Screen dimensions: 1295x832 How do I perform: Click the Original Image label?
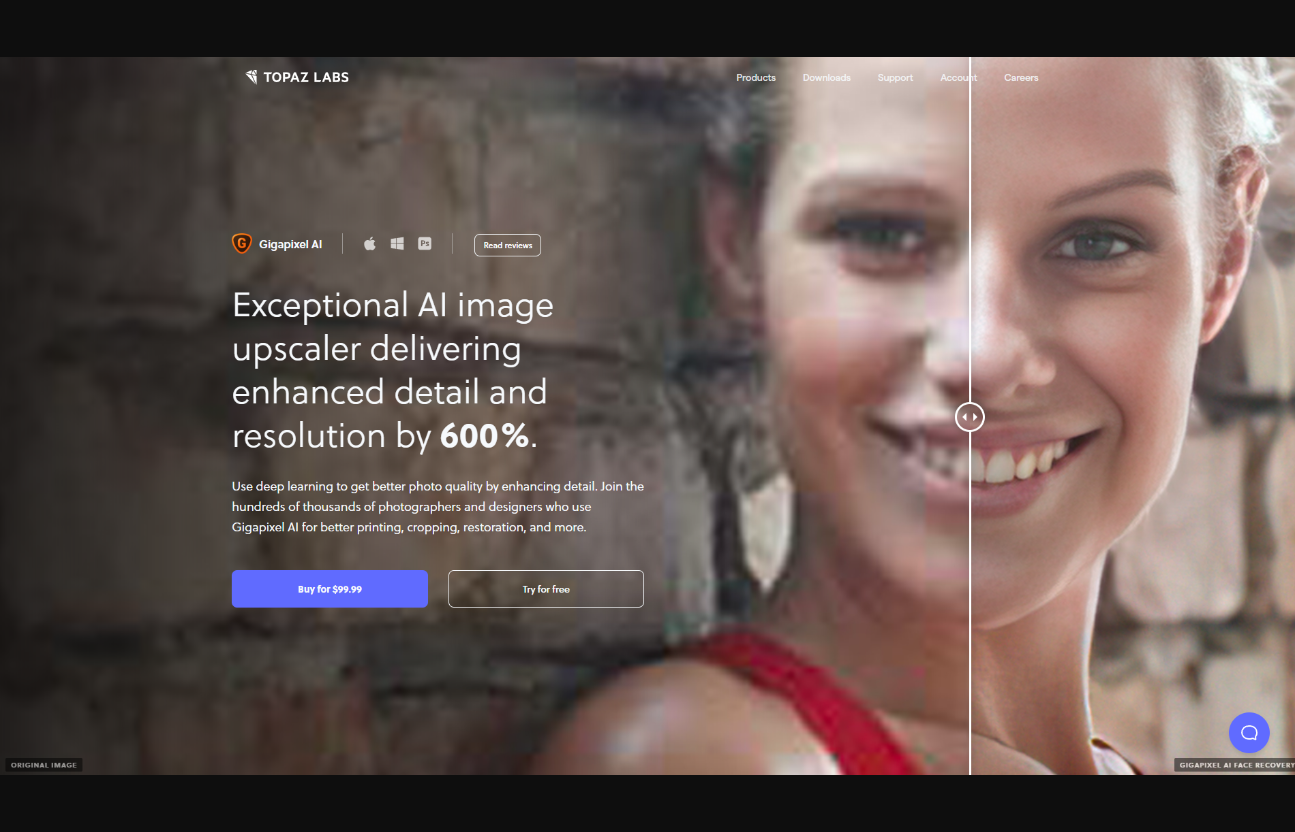click(x=43, y=765)
